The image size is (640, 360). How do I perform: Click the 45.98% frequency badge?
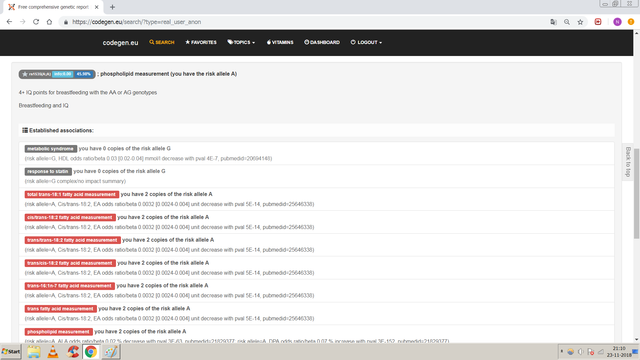pos(84,74)
